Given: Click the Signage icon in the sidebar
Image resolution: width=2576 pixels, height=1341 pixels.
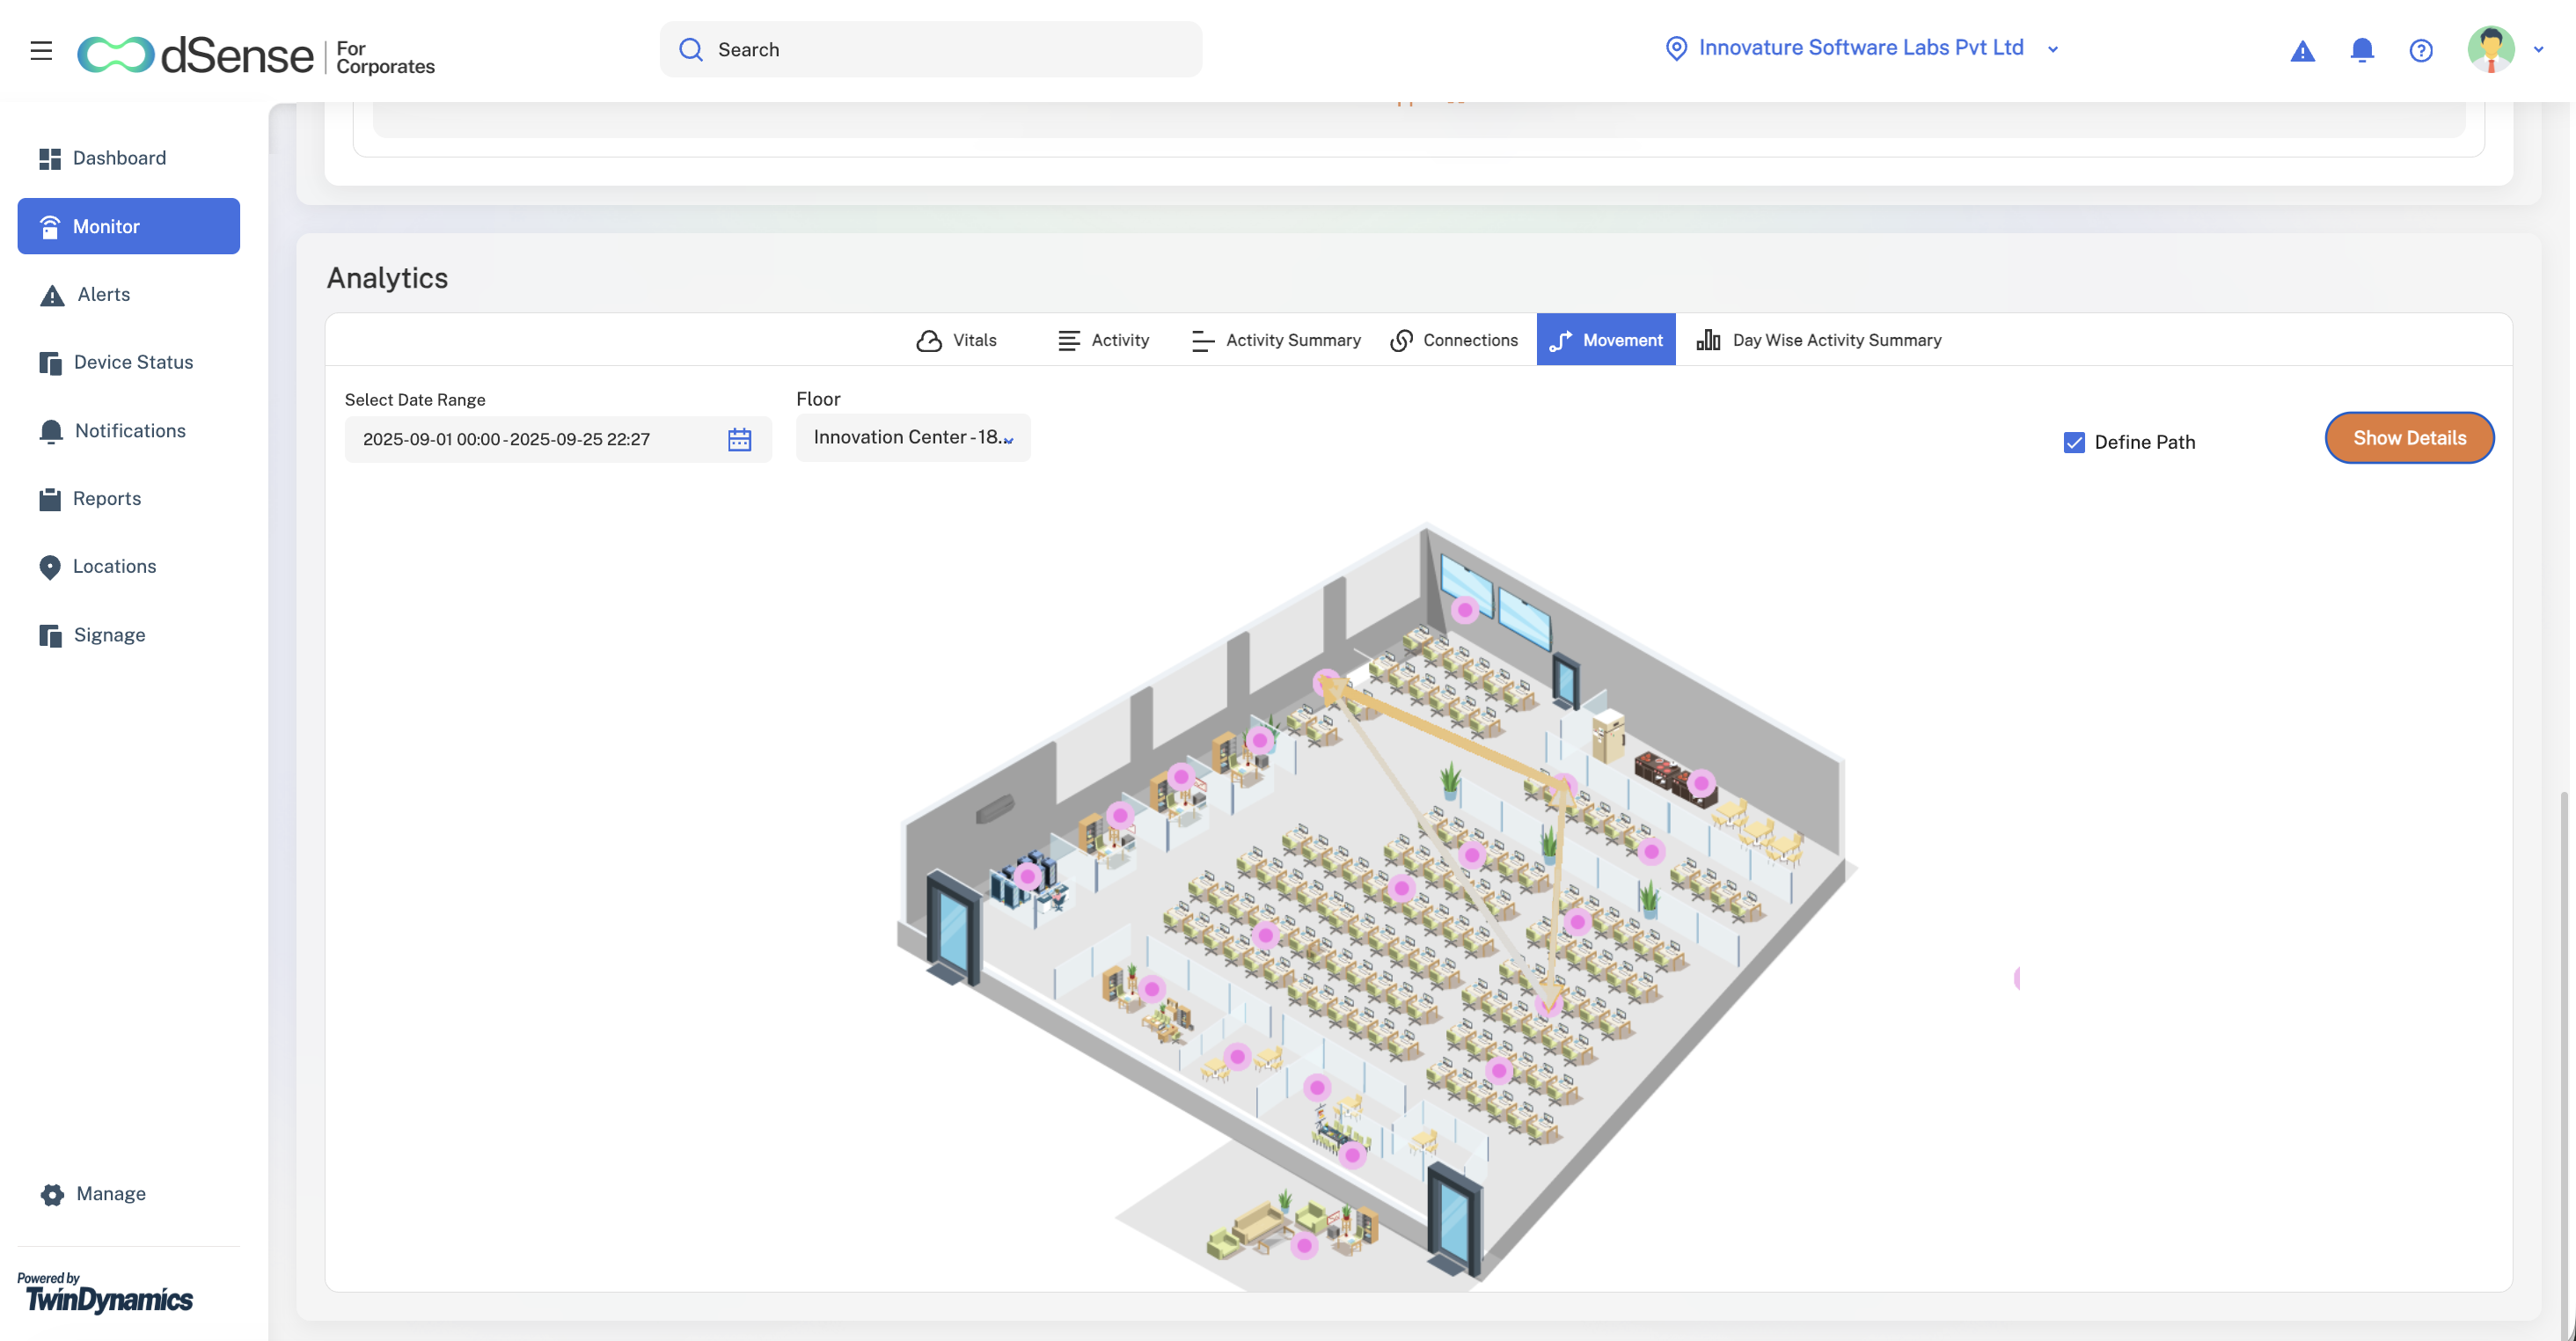Looking at the screenshot, I should coord(50,635).
